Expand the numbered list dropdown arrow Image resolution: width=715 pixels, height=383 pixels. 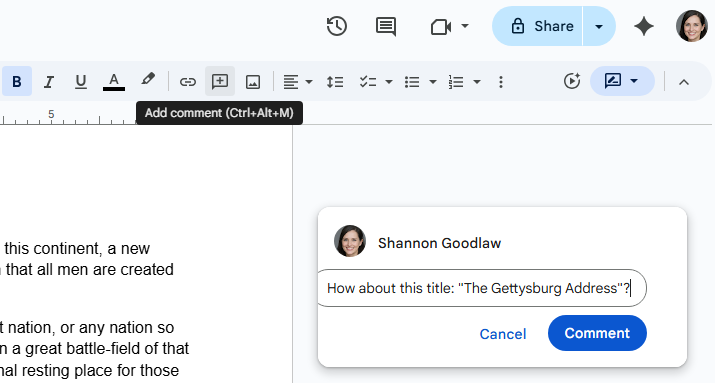(477, 82)
